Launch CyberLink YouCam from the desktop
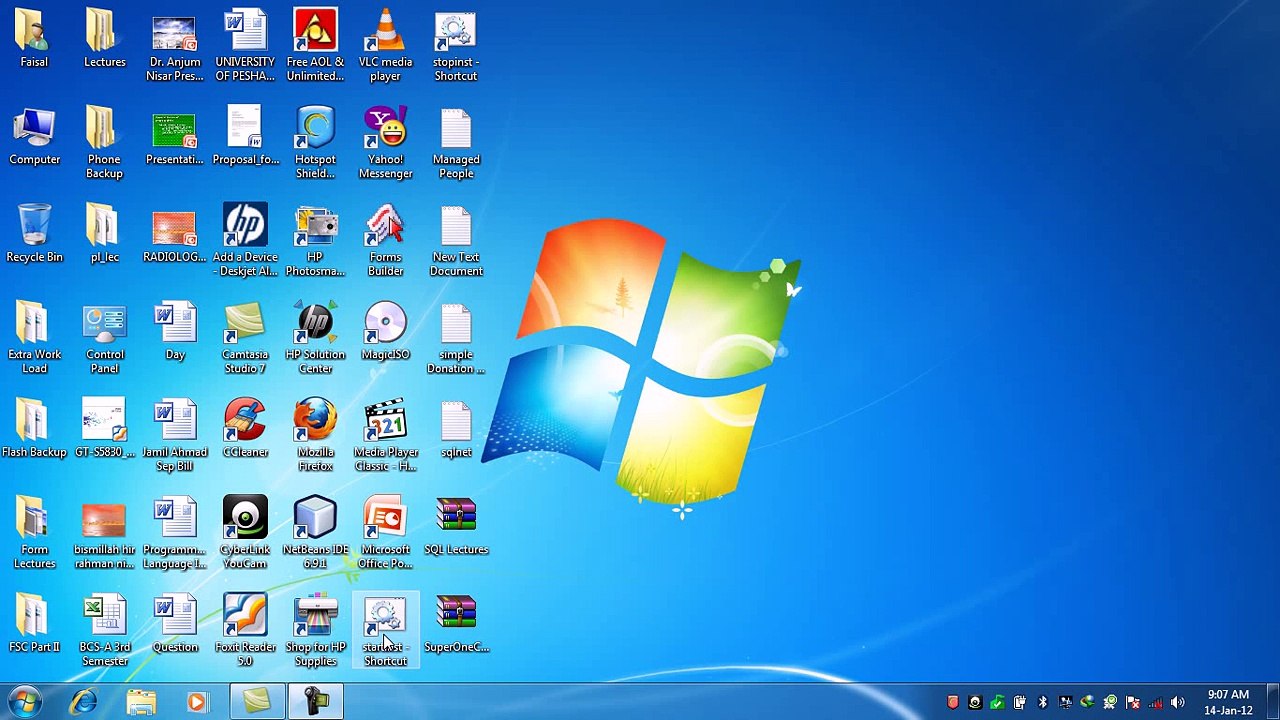The height and width of the screenshot is (720, 1280). click(245, 534)
